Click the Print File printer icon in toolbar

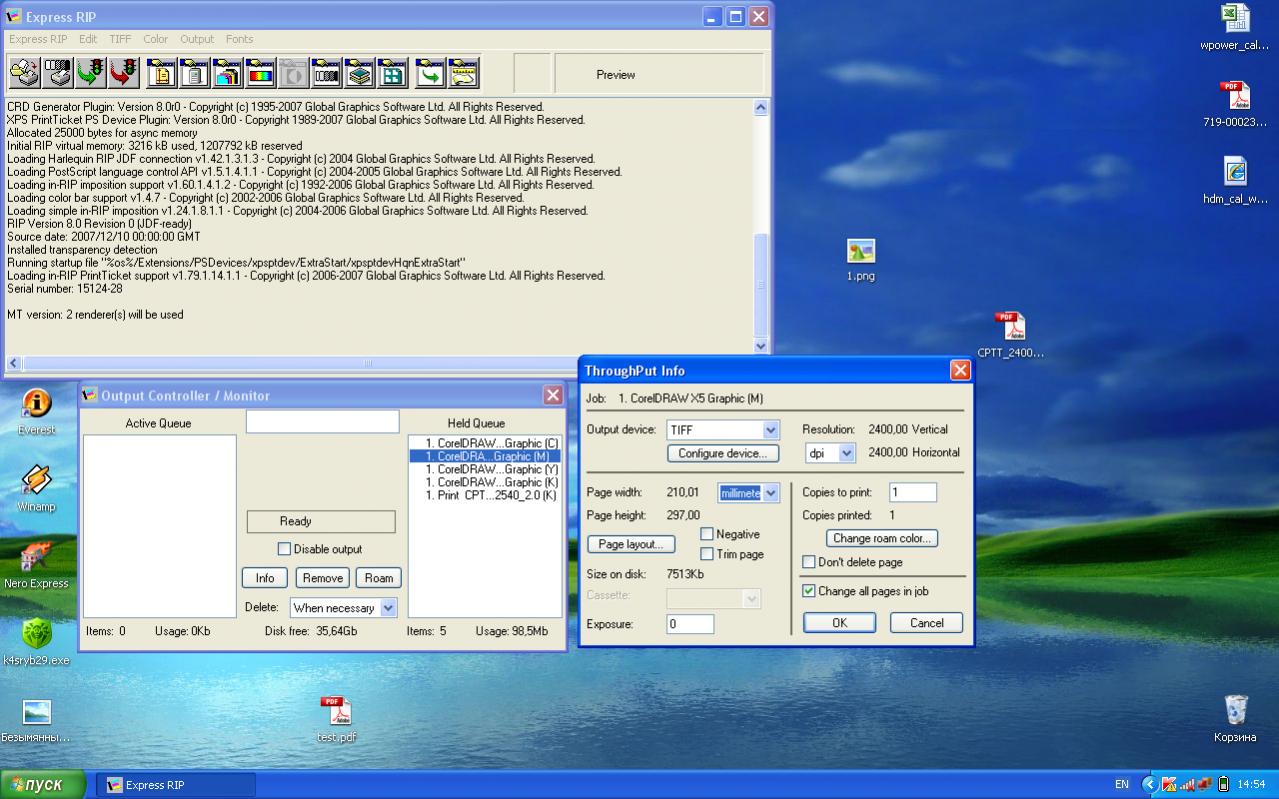pos(24,73)
